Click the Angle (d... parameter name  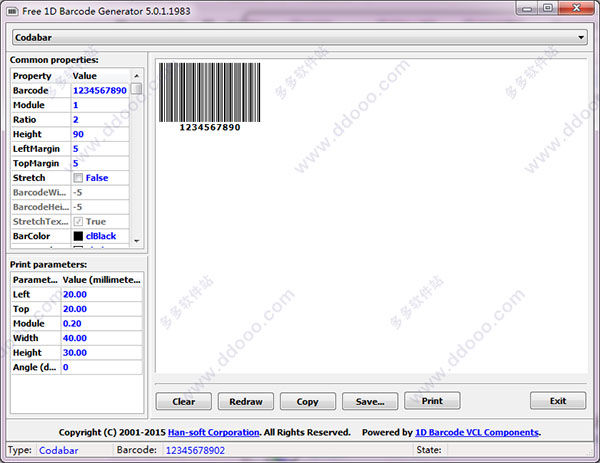34,367
